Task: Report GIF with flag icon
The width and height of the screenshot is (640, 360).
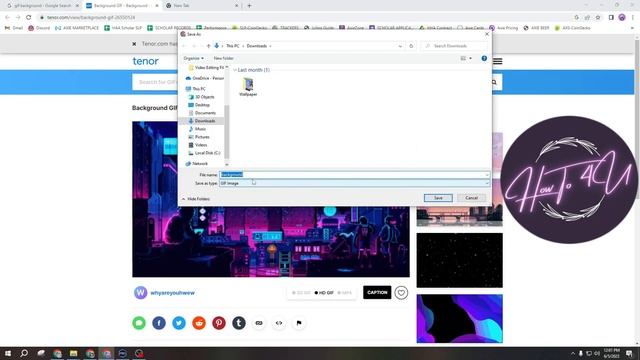Action: coord(299,323)
